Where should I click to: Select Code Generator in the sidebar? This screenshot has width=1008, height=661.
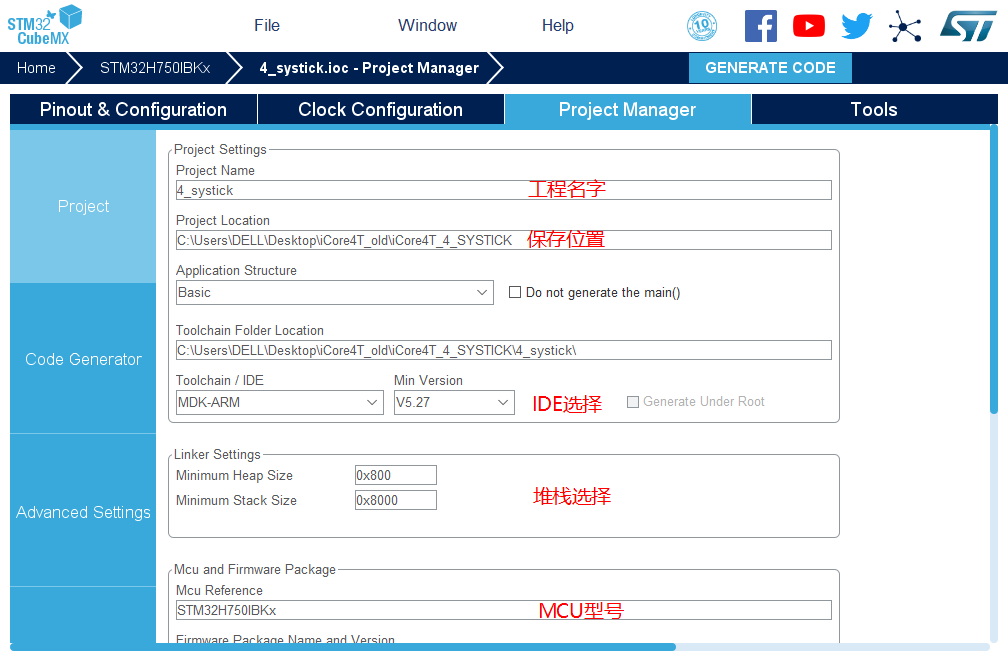pos(83,359)
